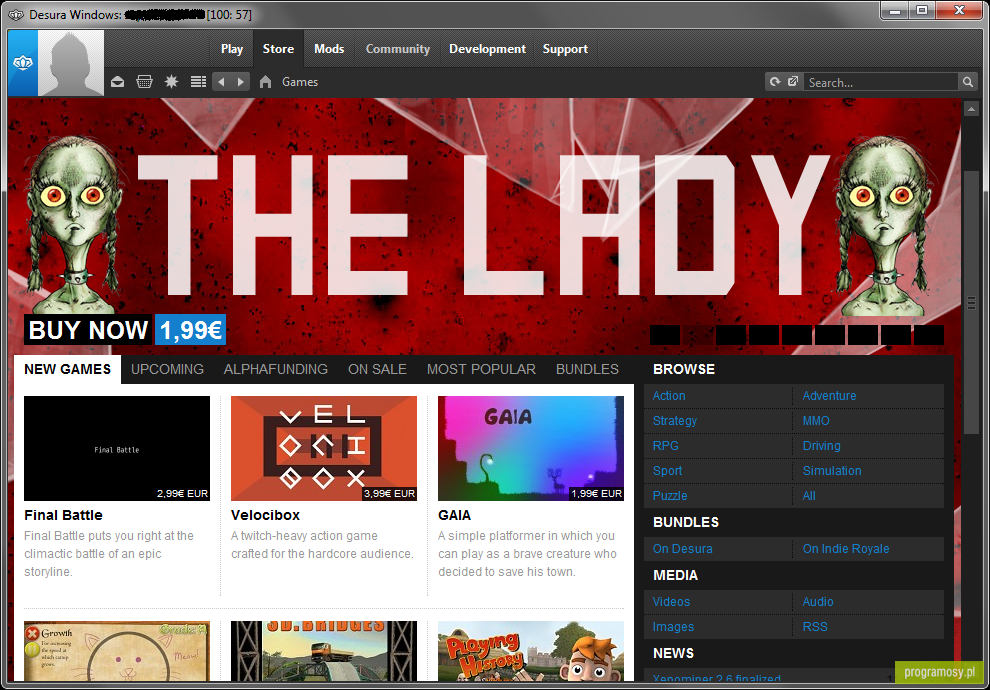Image resolution: width=990 pixels, height=690 pixels.
Task: Open the On Desura bundles link
Action: pos(683,549)
